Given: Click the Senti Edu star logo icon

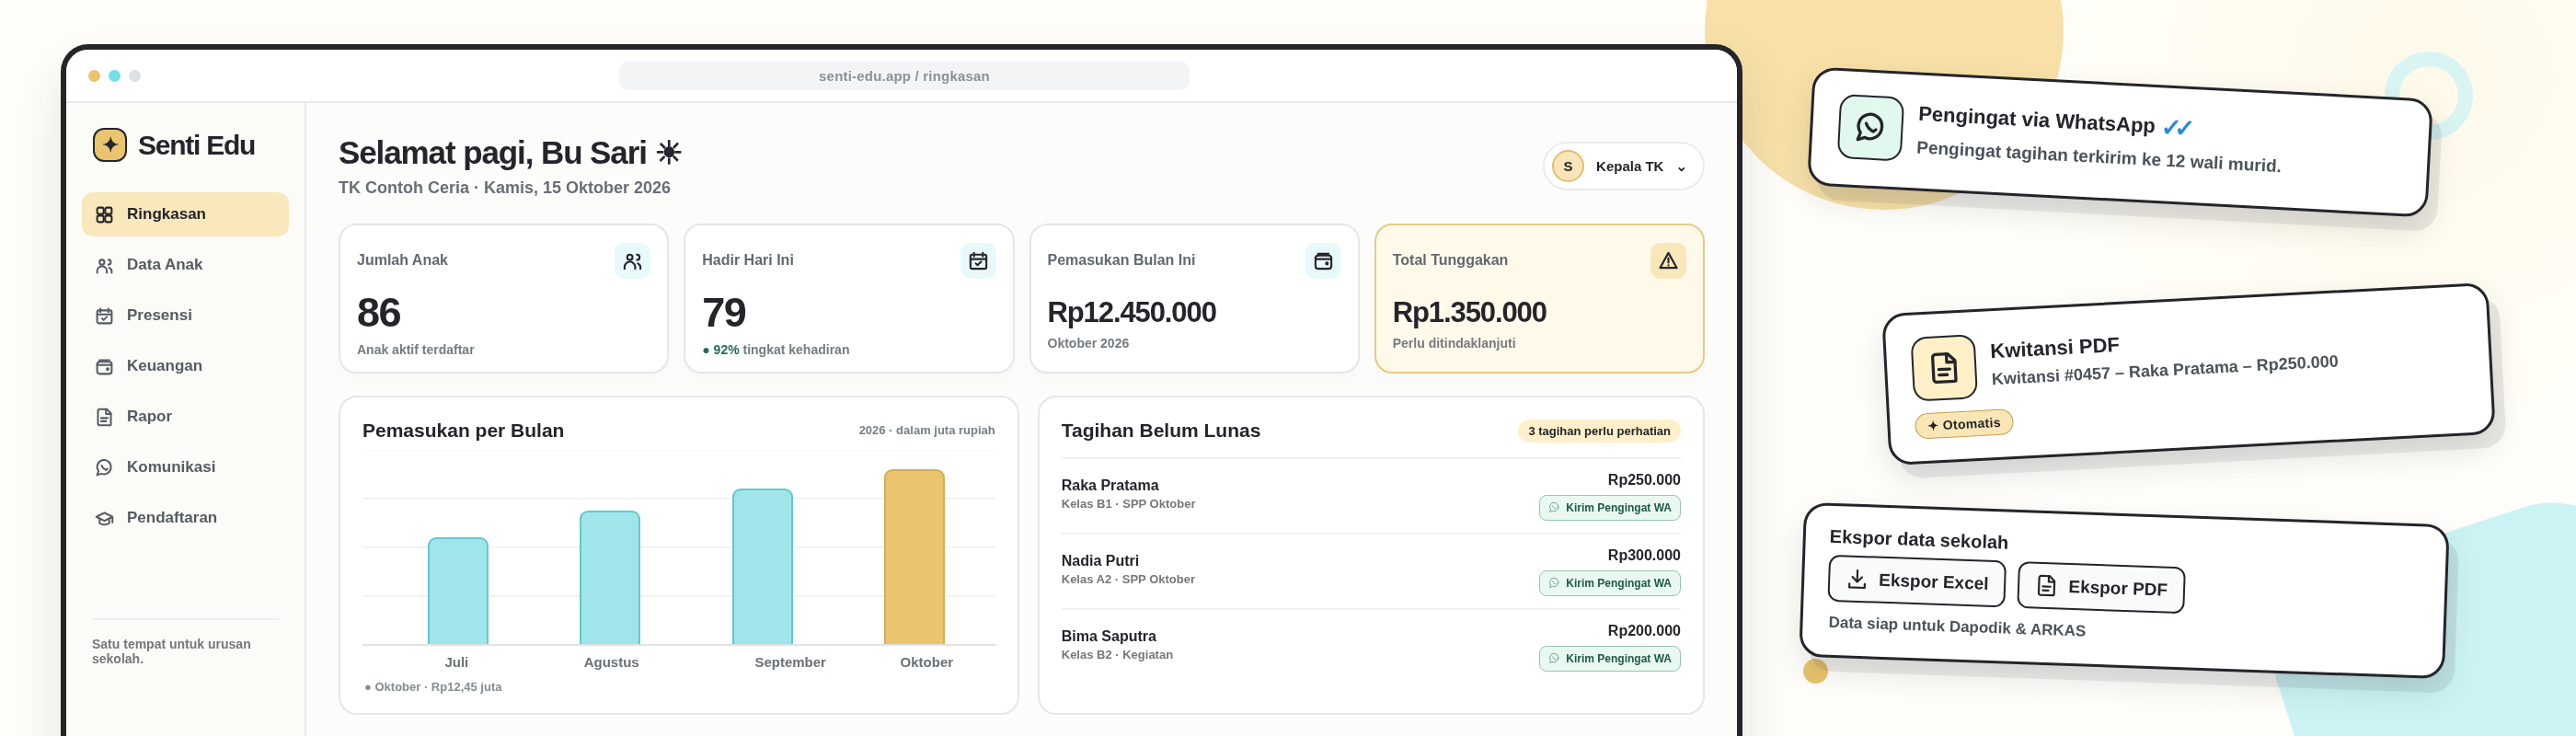Looking at the screenshot, I should (110, 145).
